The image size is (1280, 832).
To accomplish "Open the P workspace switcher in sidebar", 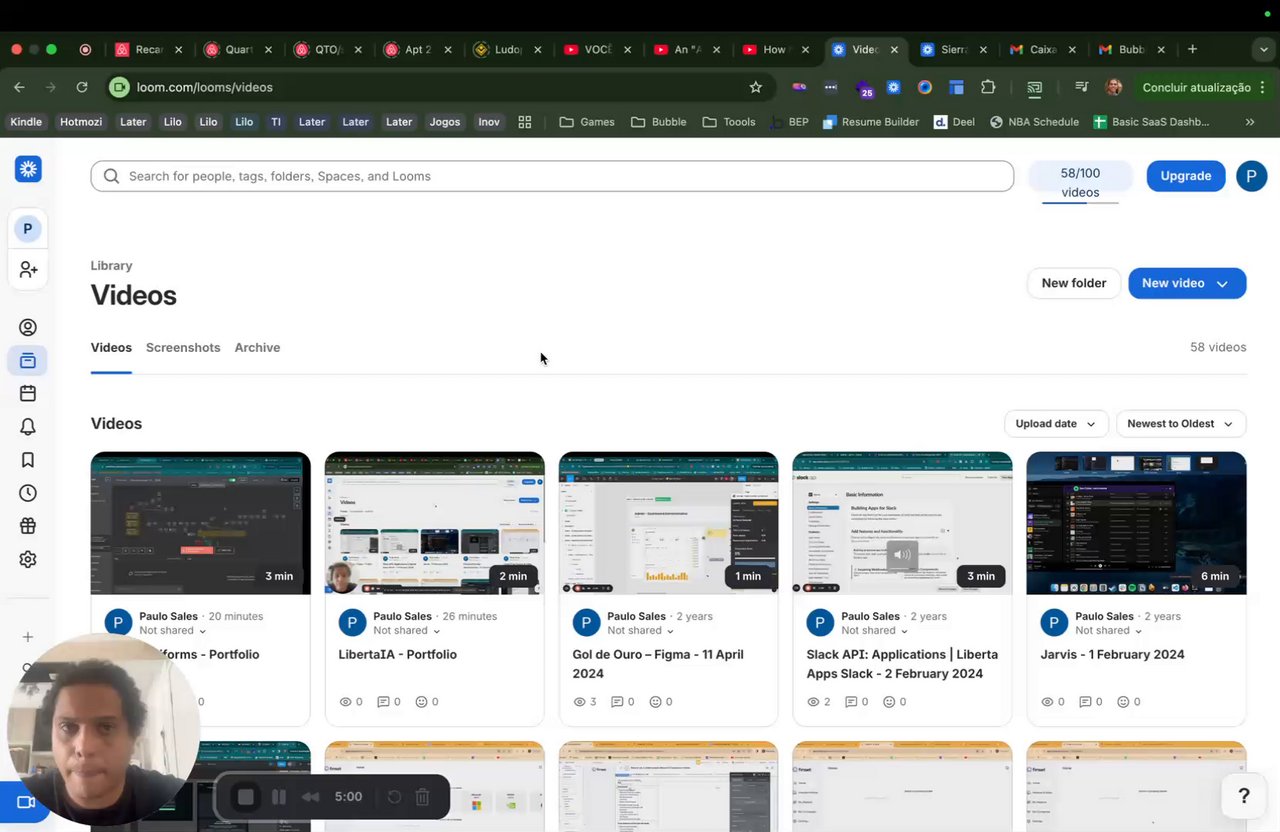I will pos(28,229).
